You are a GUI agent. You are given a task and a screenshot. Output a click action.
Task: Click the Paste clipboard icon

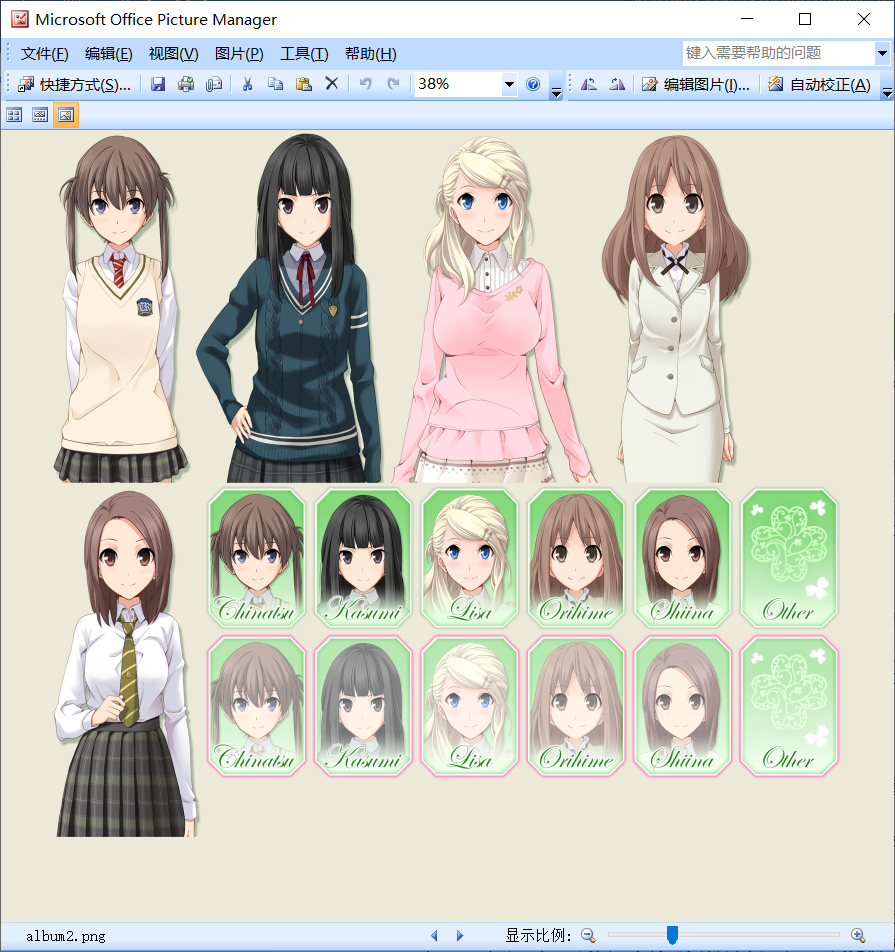coord(304,84)
